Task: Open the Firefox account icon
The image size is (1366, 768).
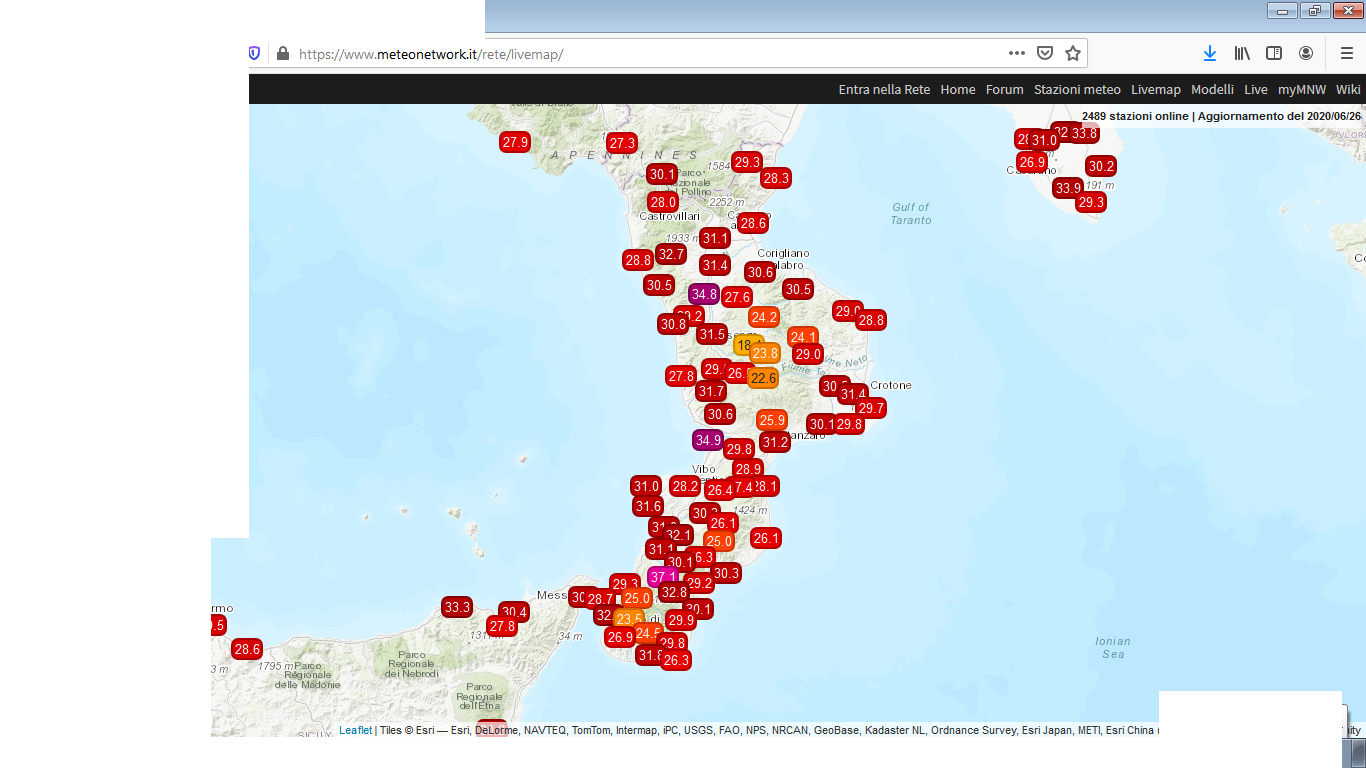Action: point(1306,53)
